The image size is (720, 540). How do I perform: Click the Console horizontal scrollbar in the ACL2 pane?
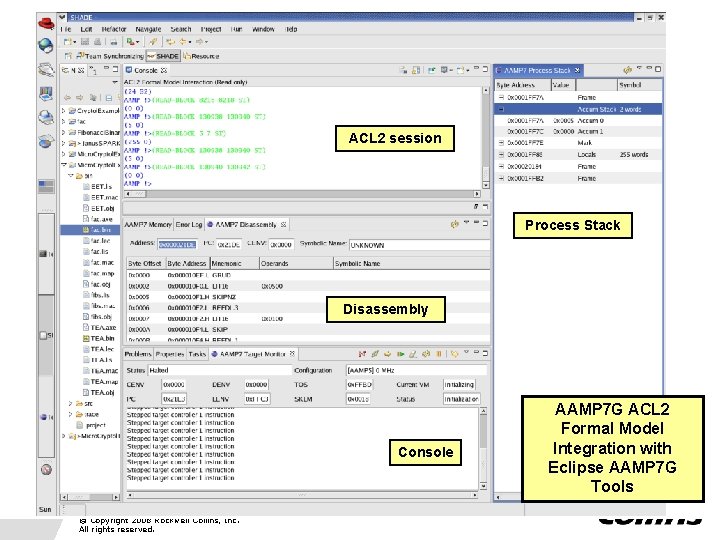[302, 194]
